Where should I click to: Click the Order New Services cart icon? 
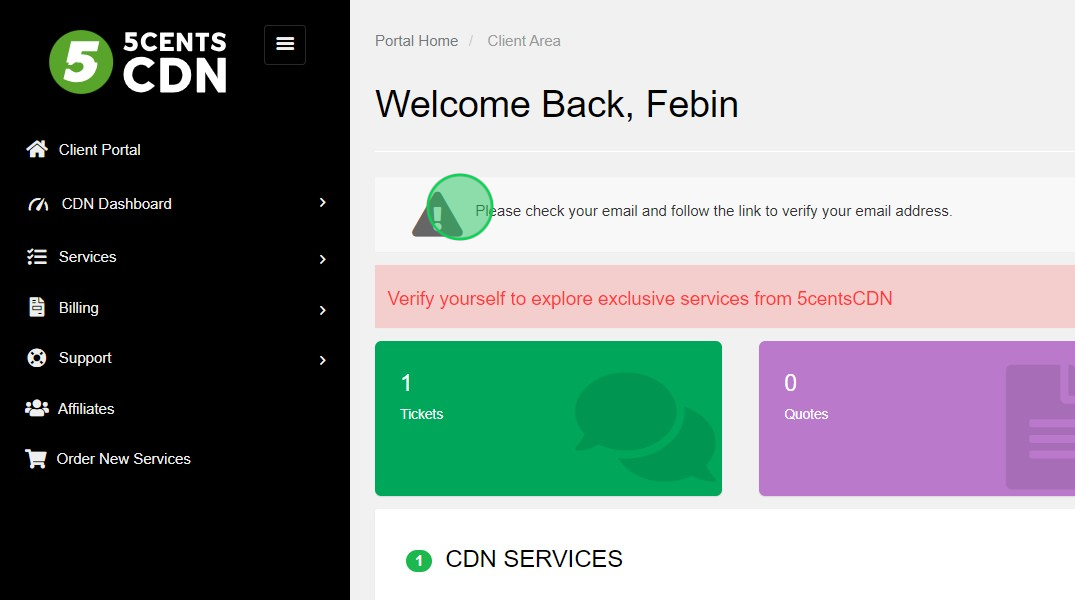coord(36,458)
